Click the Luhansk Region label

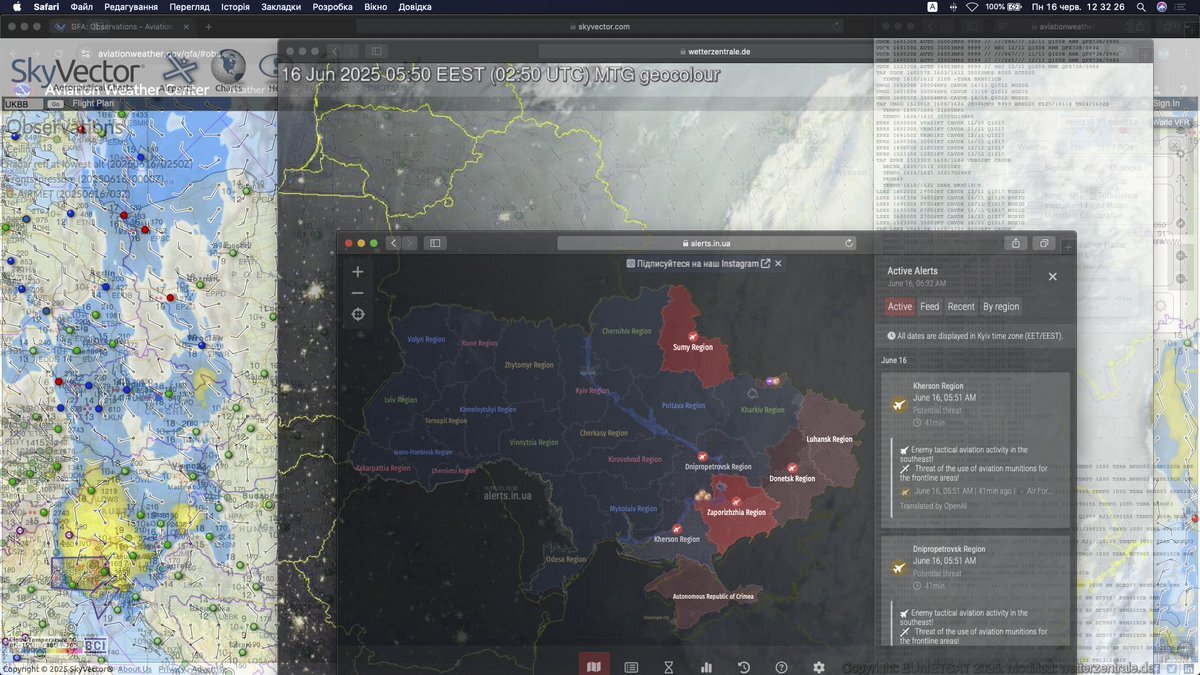pyautogui.click(x=829, y=439)
